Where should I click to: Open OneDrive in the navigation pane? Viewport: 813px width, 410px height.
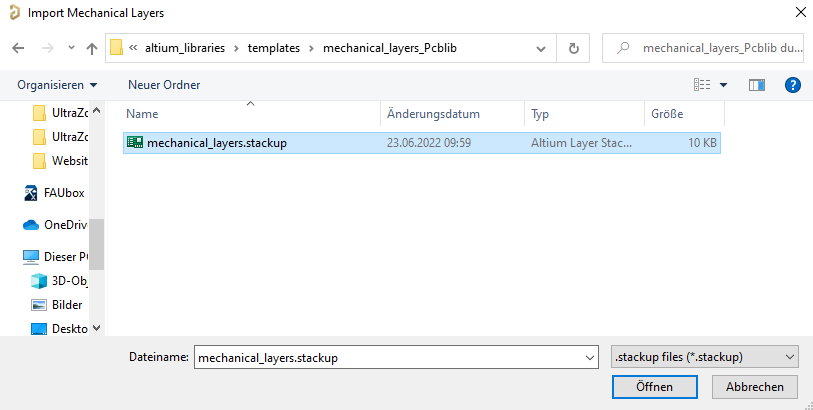click(x=65, y=224)
